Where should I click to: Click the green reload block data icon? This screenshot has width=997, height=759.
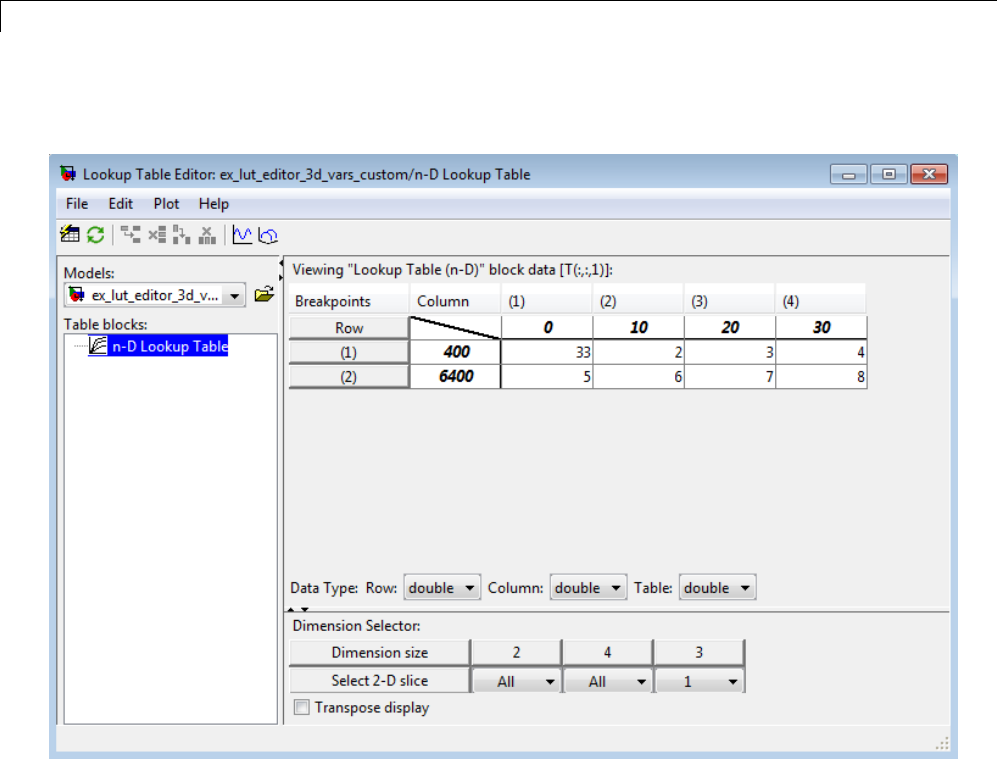click(96, 235)
